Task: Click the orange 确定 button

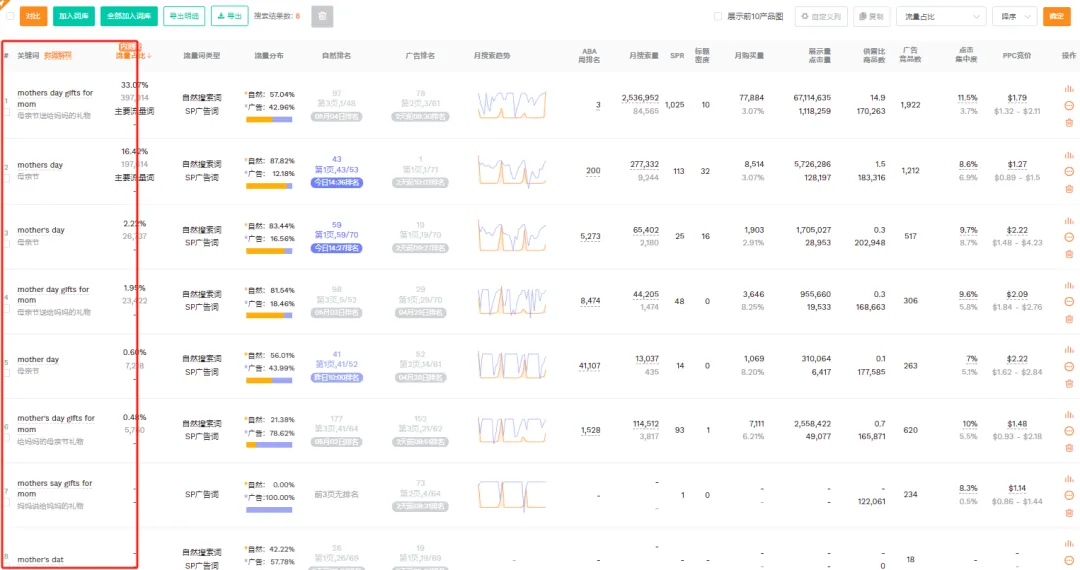Action: (1056, 16)
